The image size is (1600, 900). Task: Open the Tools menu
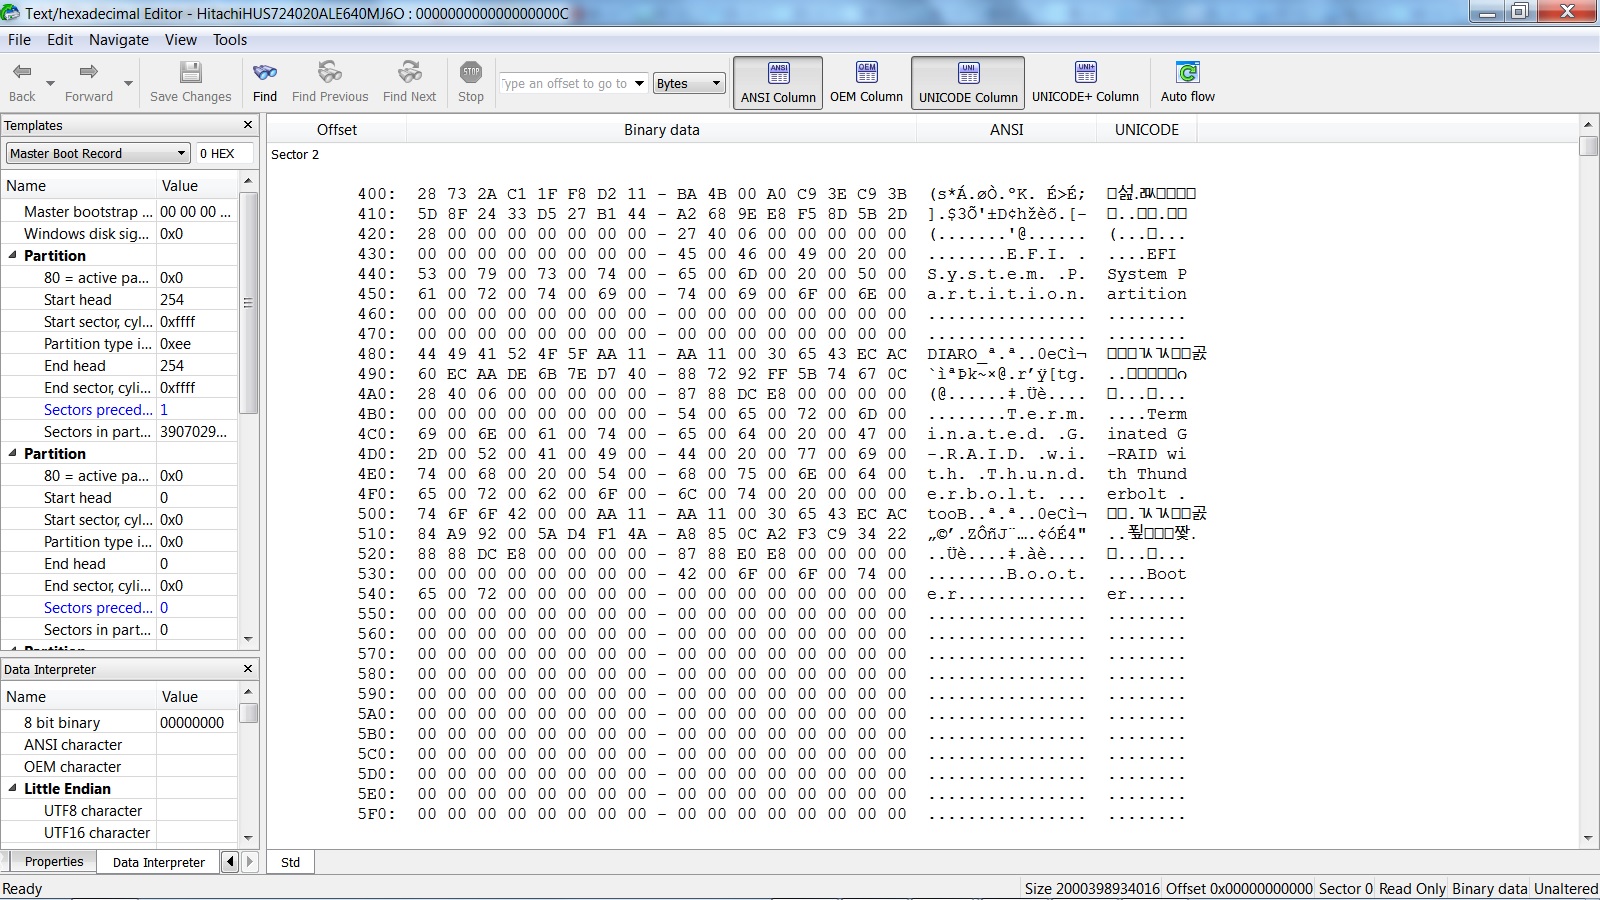point(230,40)
